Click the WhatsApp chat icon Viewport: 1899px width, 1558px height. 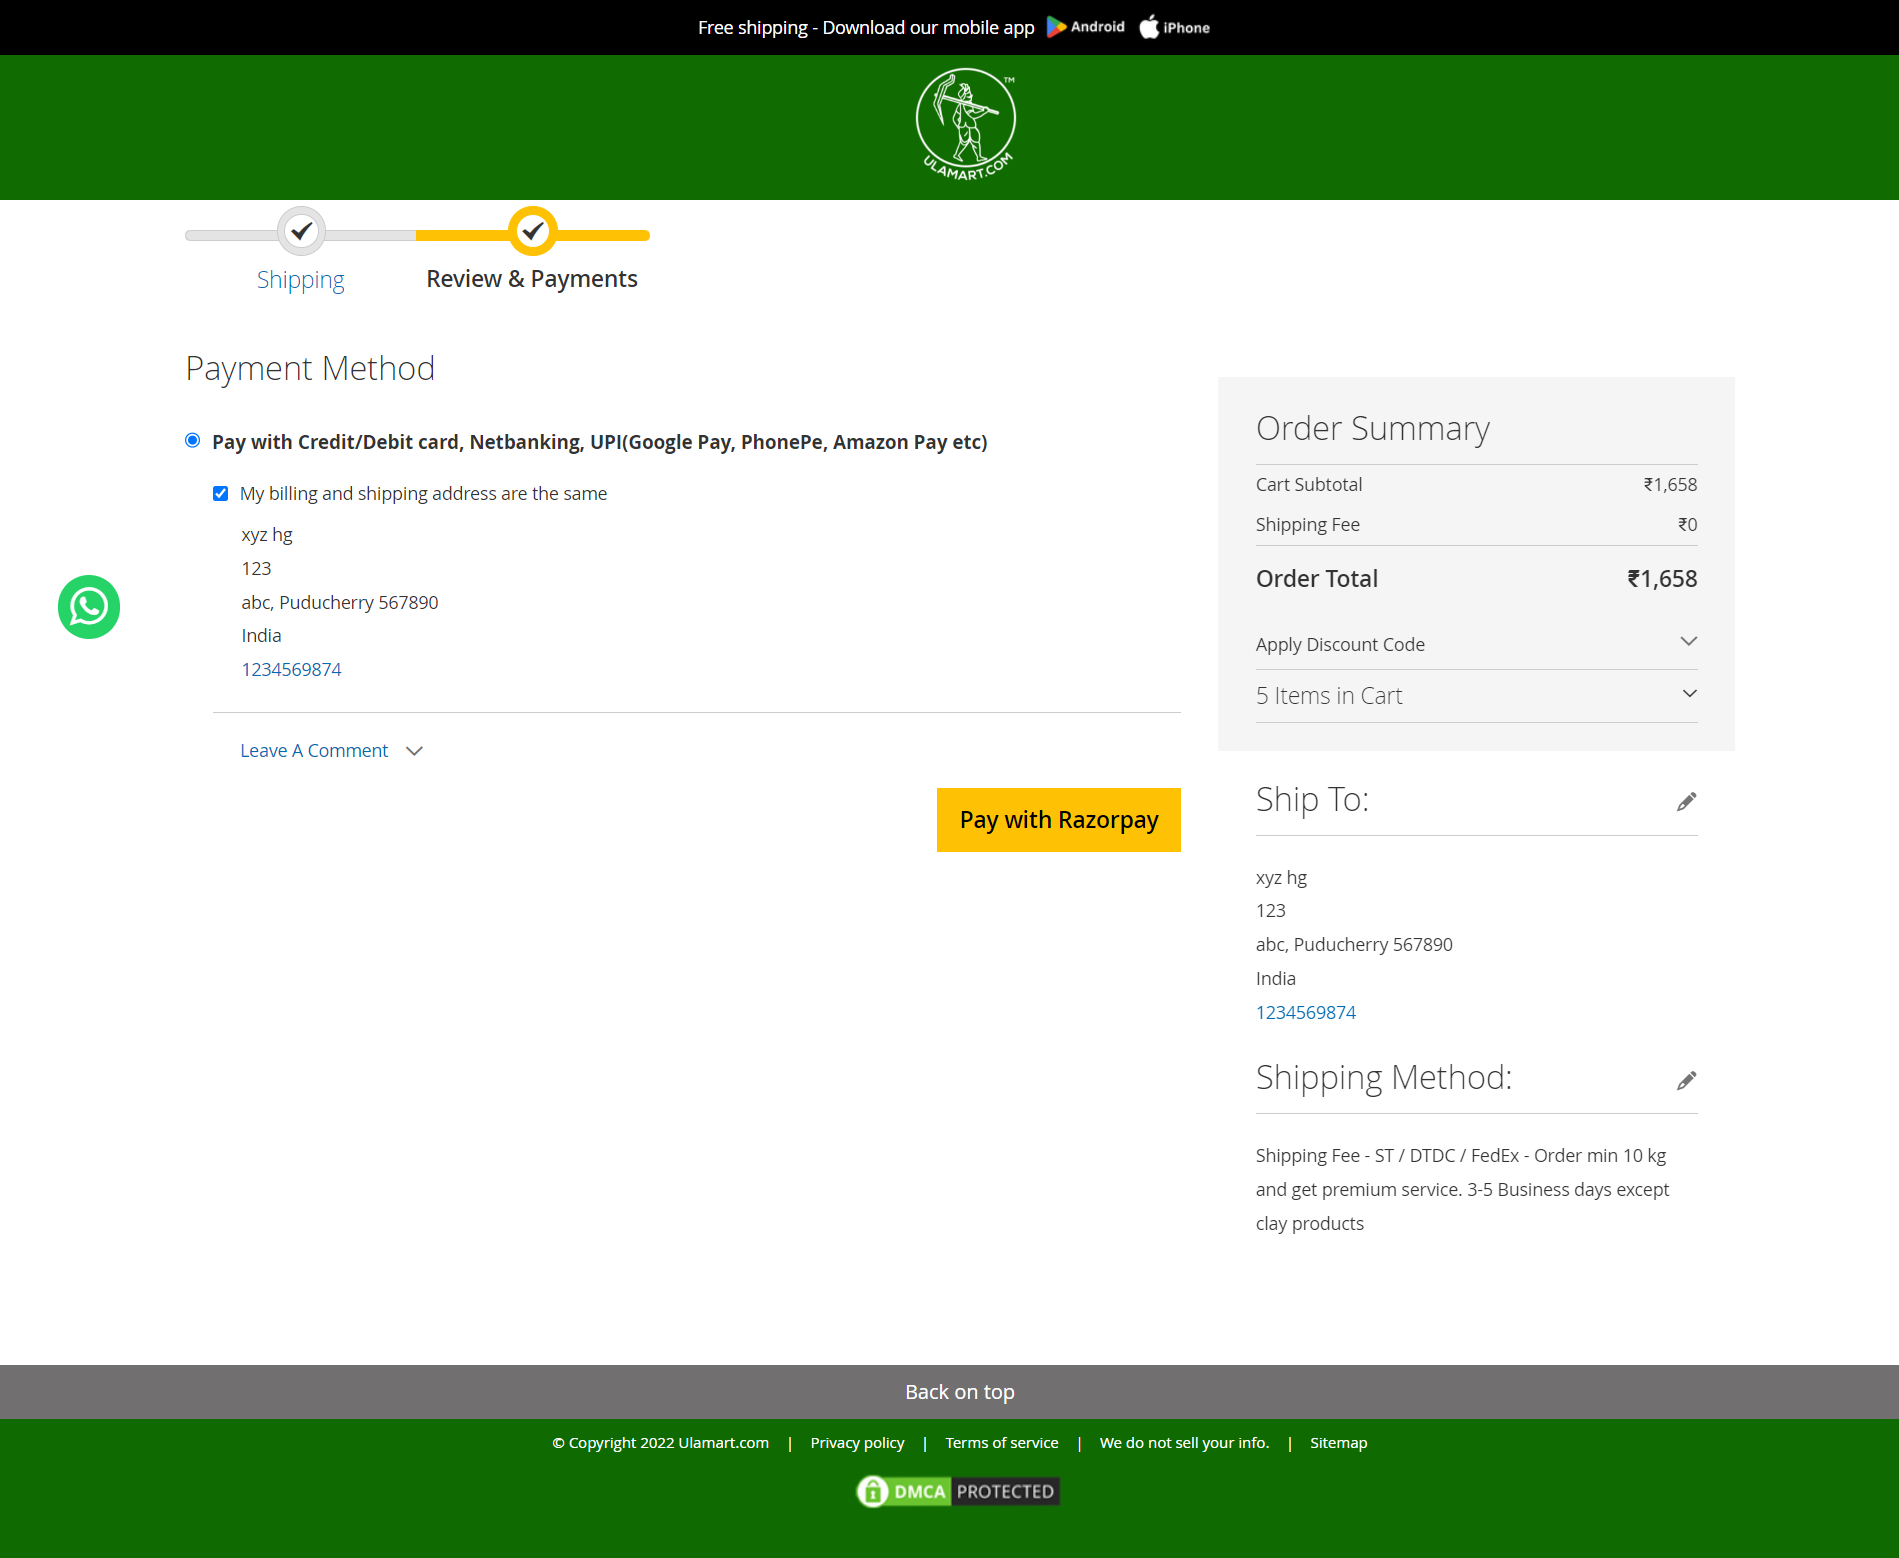(88, 606)
